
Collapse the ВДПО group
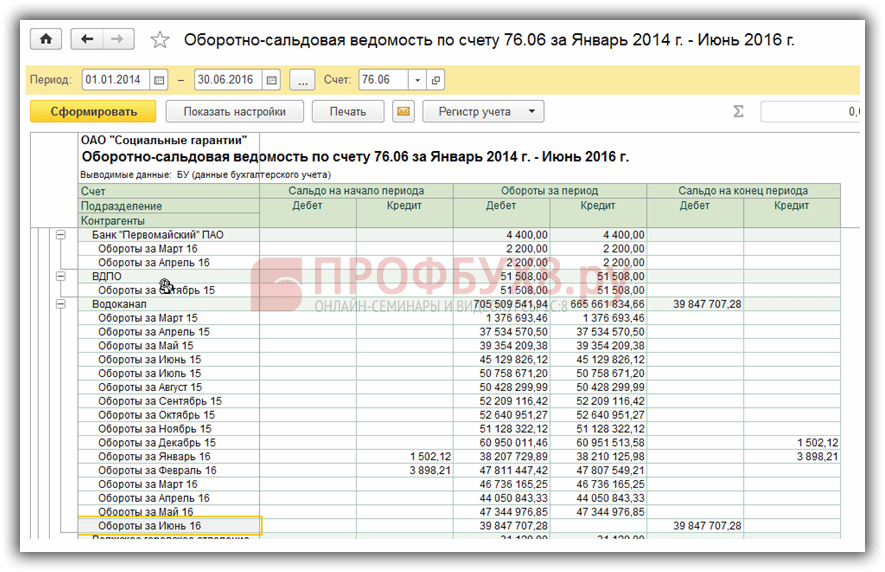pyautogui.click(x=59, y=276)
